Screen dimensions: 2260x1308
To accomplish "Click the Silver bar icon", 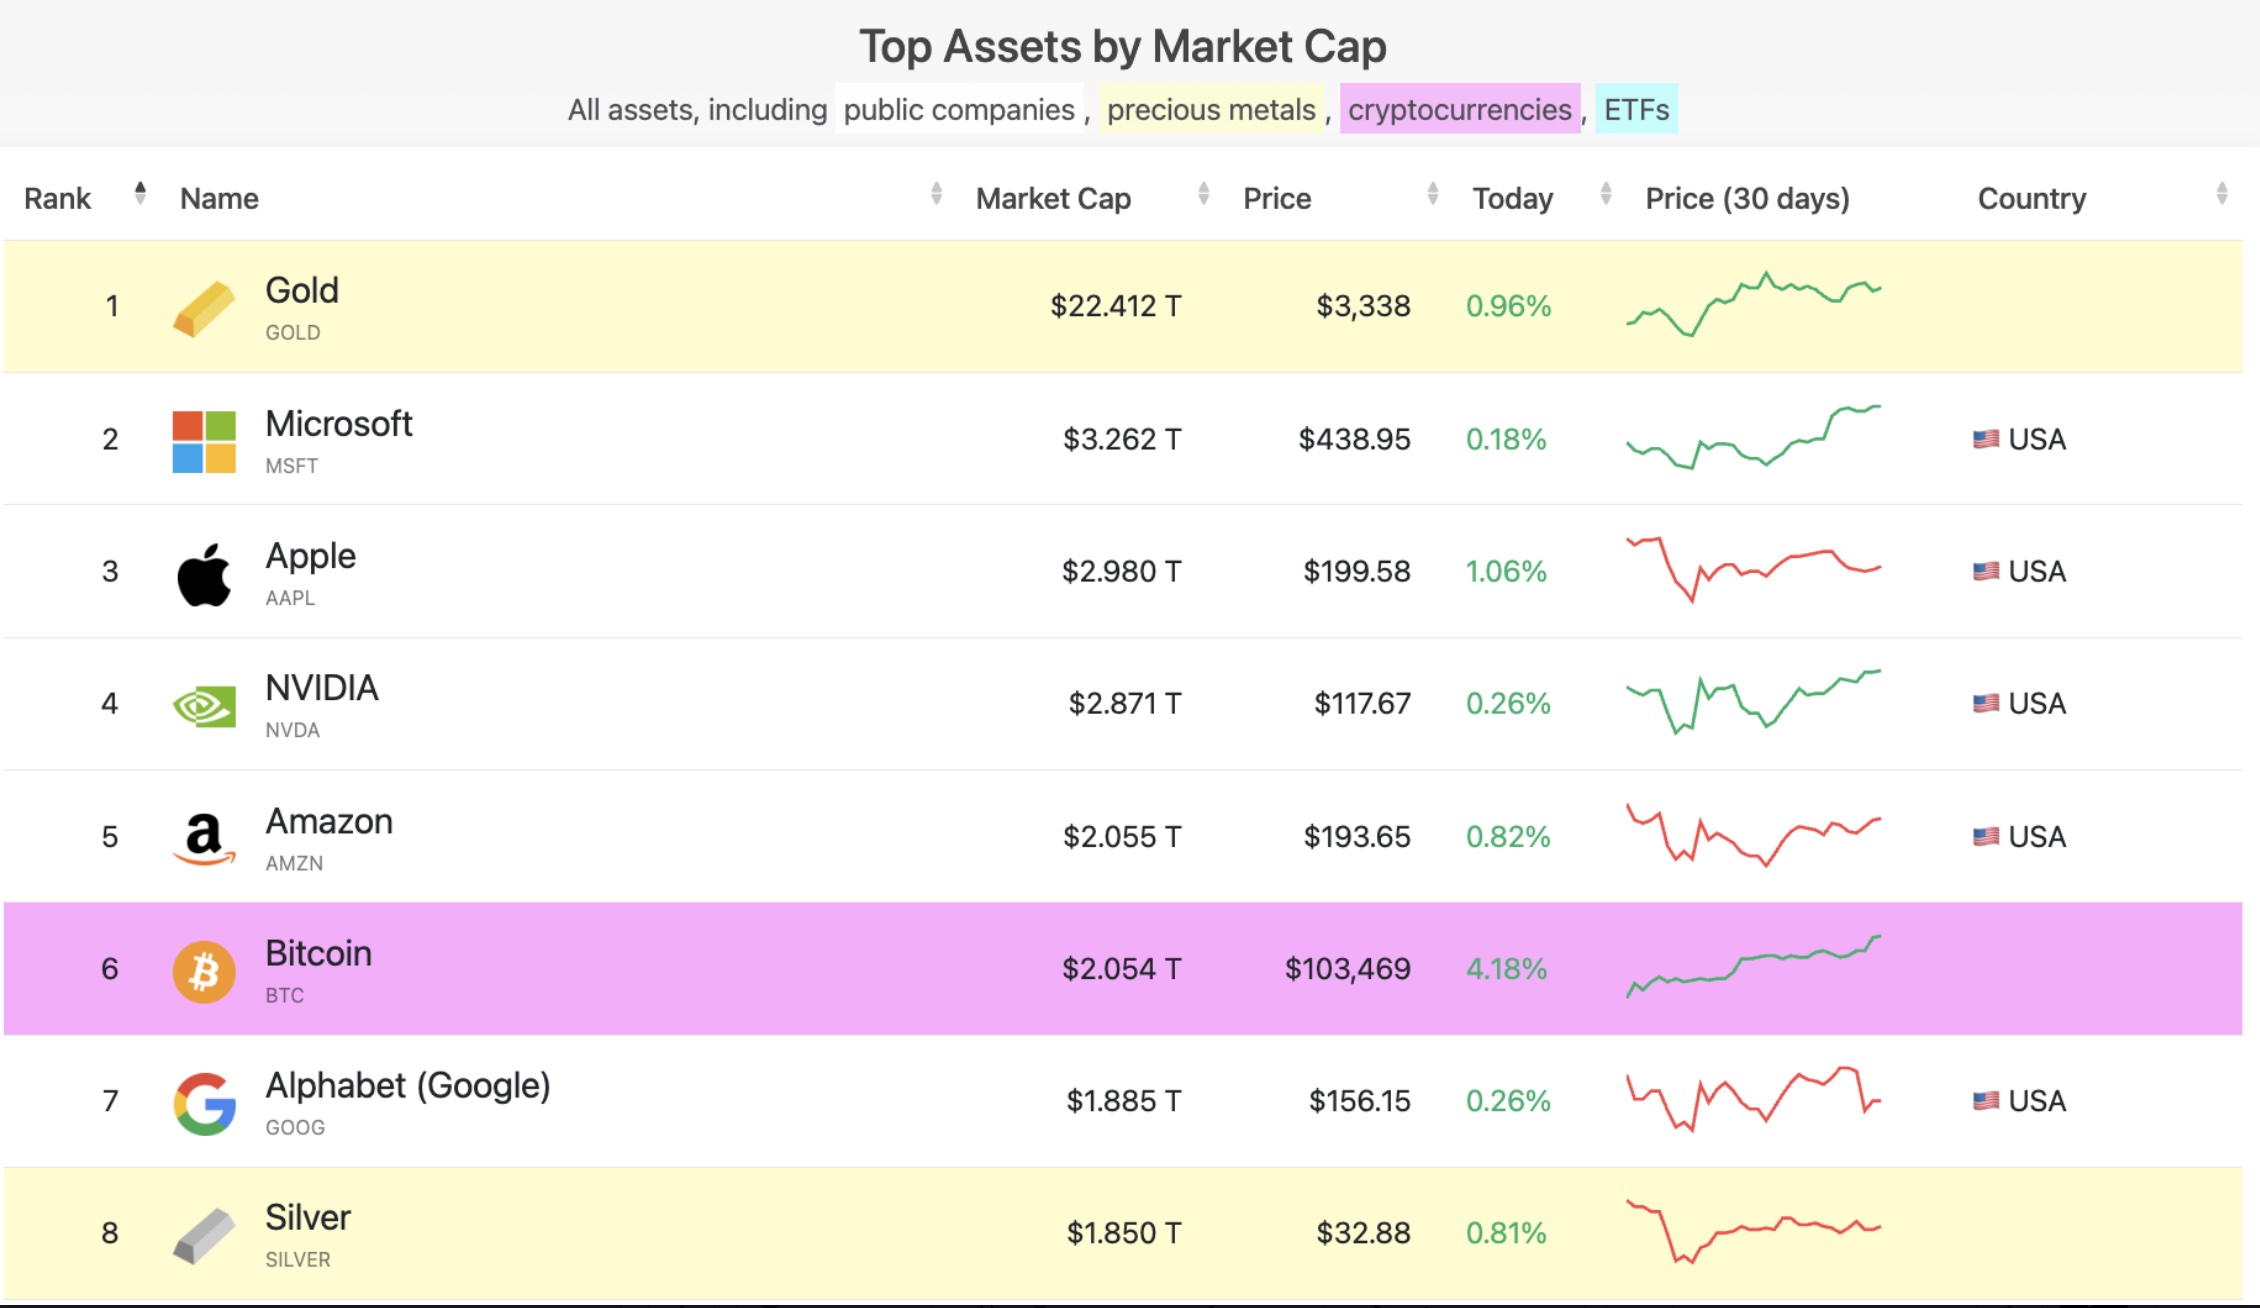I will [x=204, y=1236].
